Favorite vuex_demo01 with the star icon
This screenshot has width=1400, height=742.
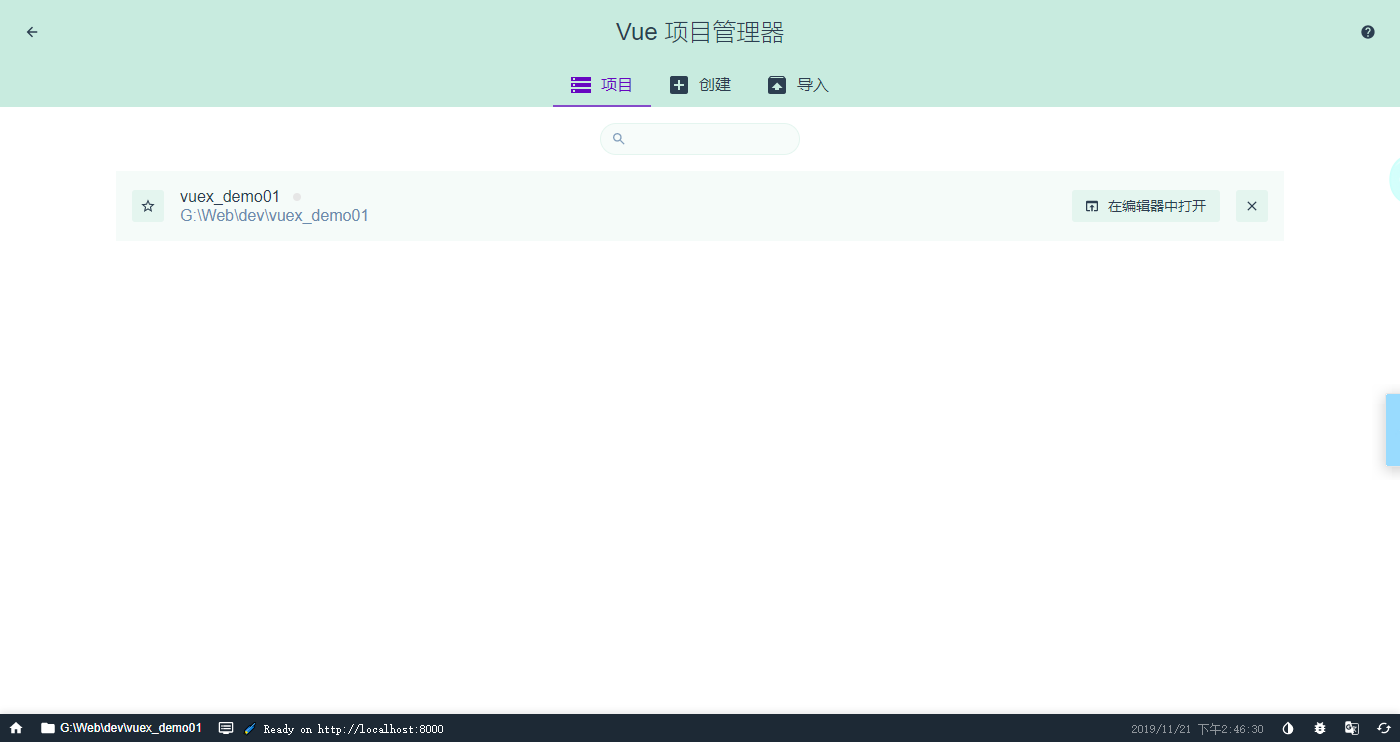coord(148,206)
